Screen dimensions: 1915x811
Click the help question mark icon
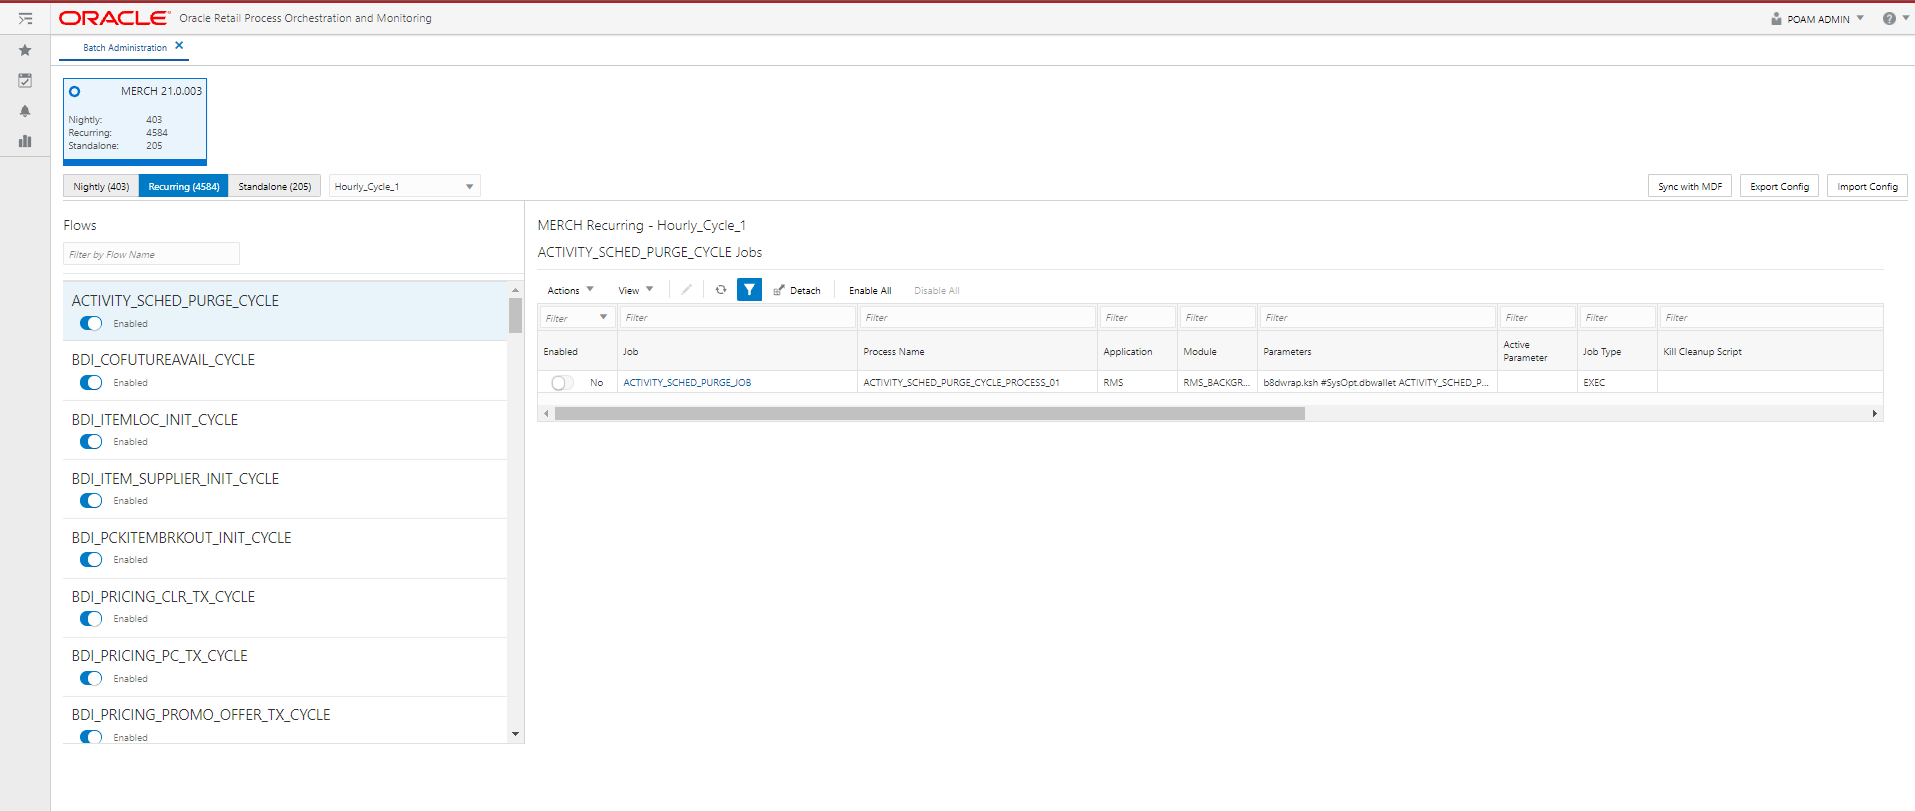[1888, 19]
